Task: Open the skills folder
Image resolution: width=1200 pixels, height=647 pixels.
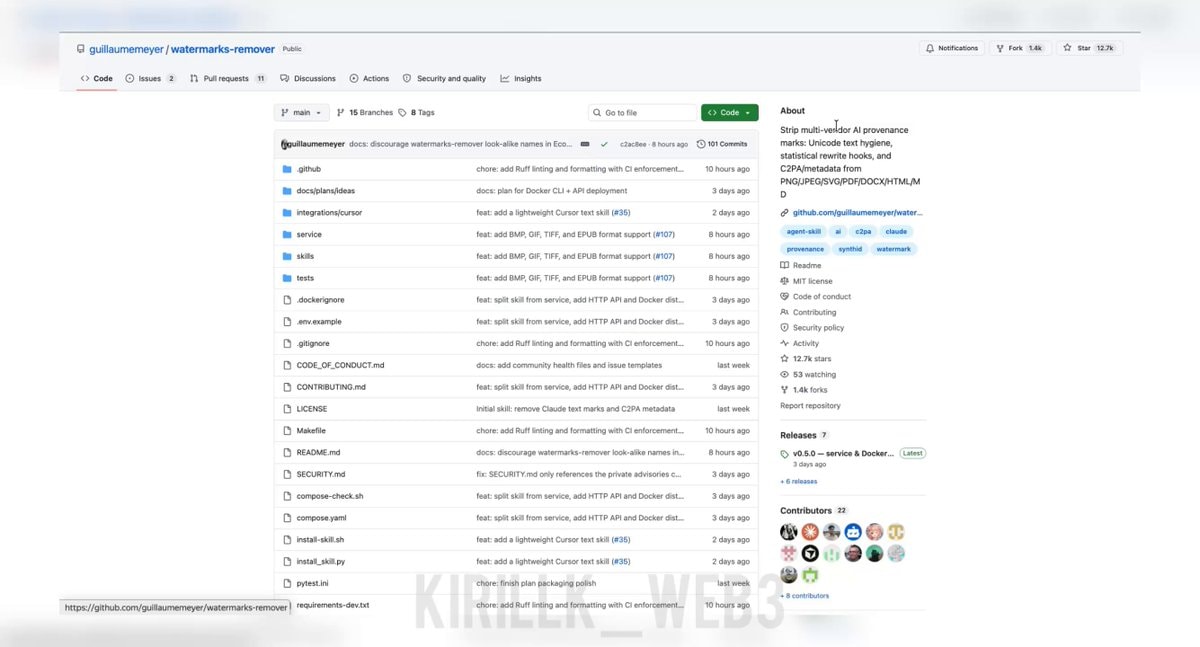Action: coord(305,256)
